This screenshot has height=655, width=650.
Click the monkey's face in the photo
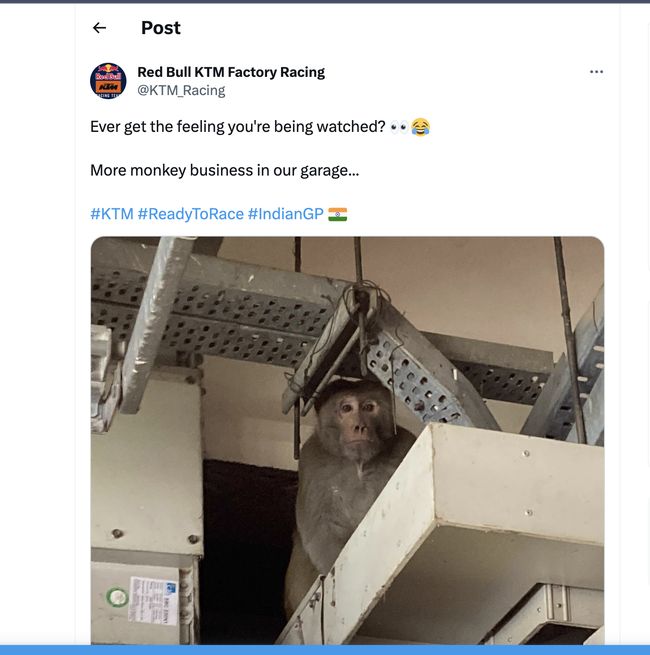355,422
